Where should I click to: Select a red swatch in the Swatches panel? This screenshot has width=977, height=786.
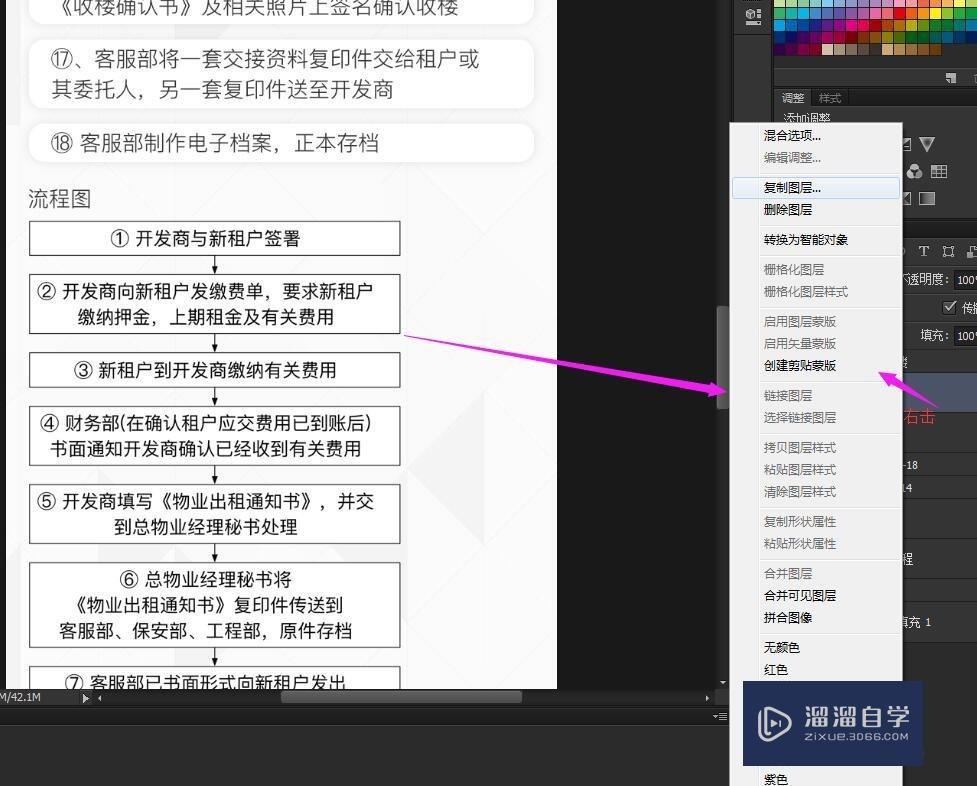coord(898,12)
